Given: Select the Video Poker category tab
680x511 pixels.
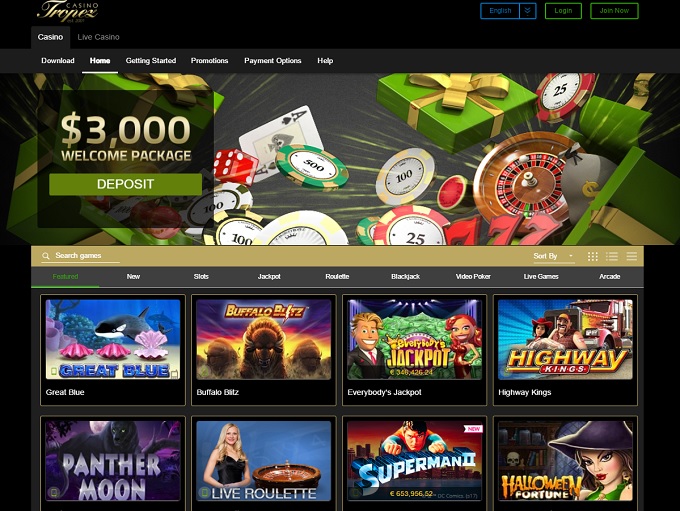Looking at the screenshot, I should point(473,277).
